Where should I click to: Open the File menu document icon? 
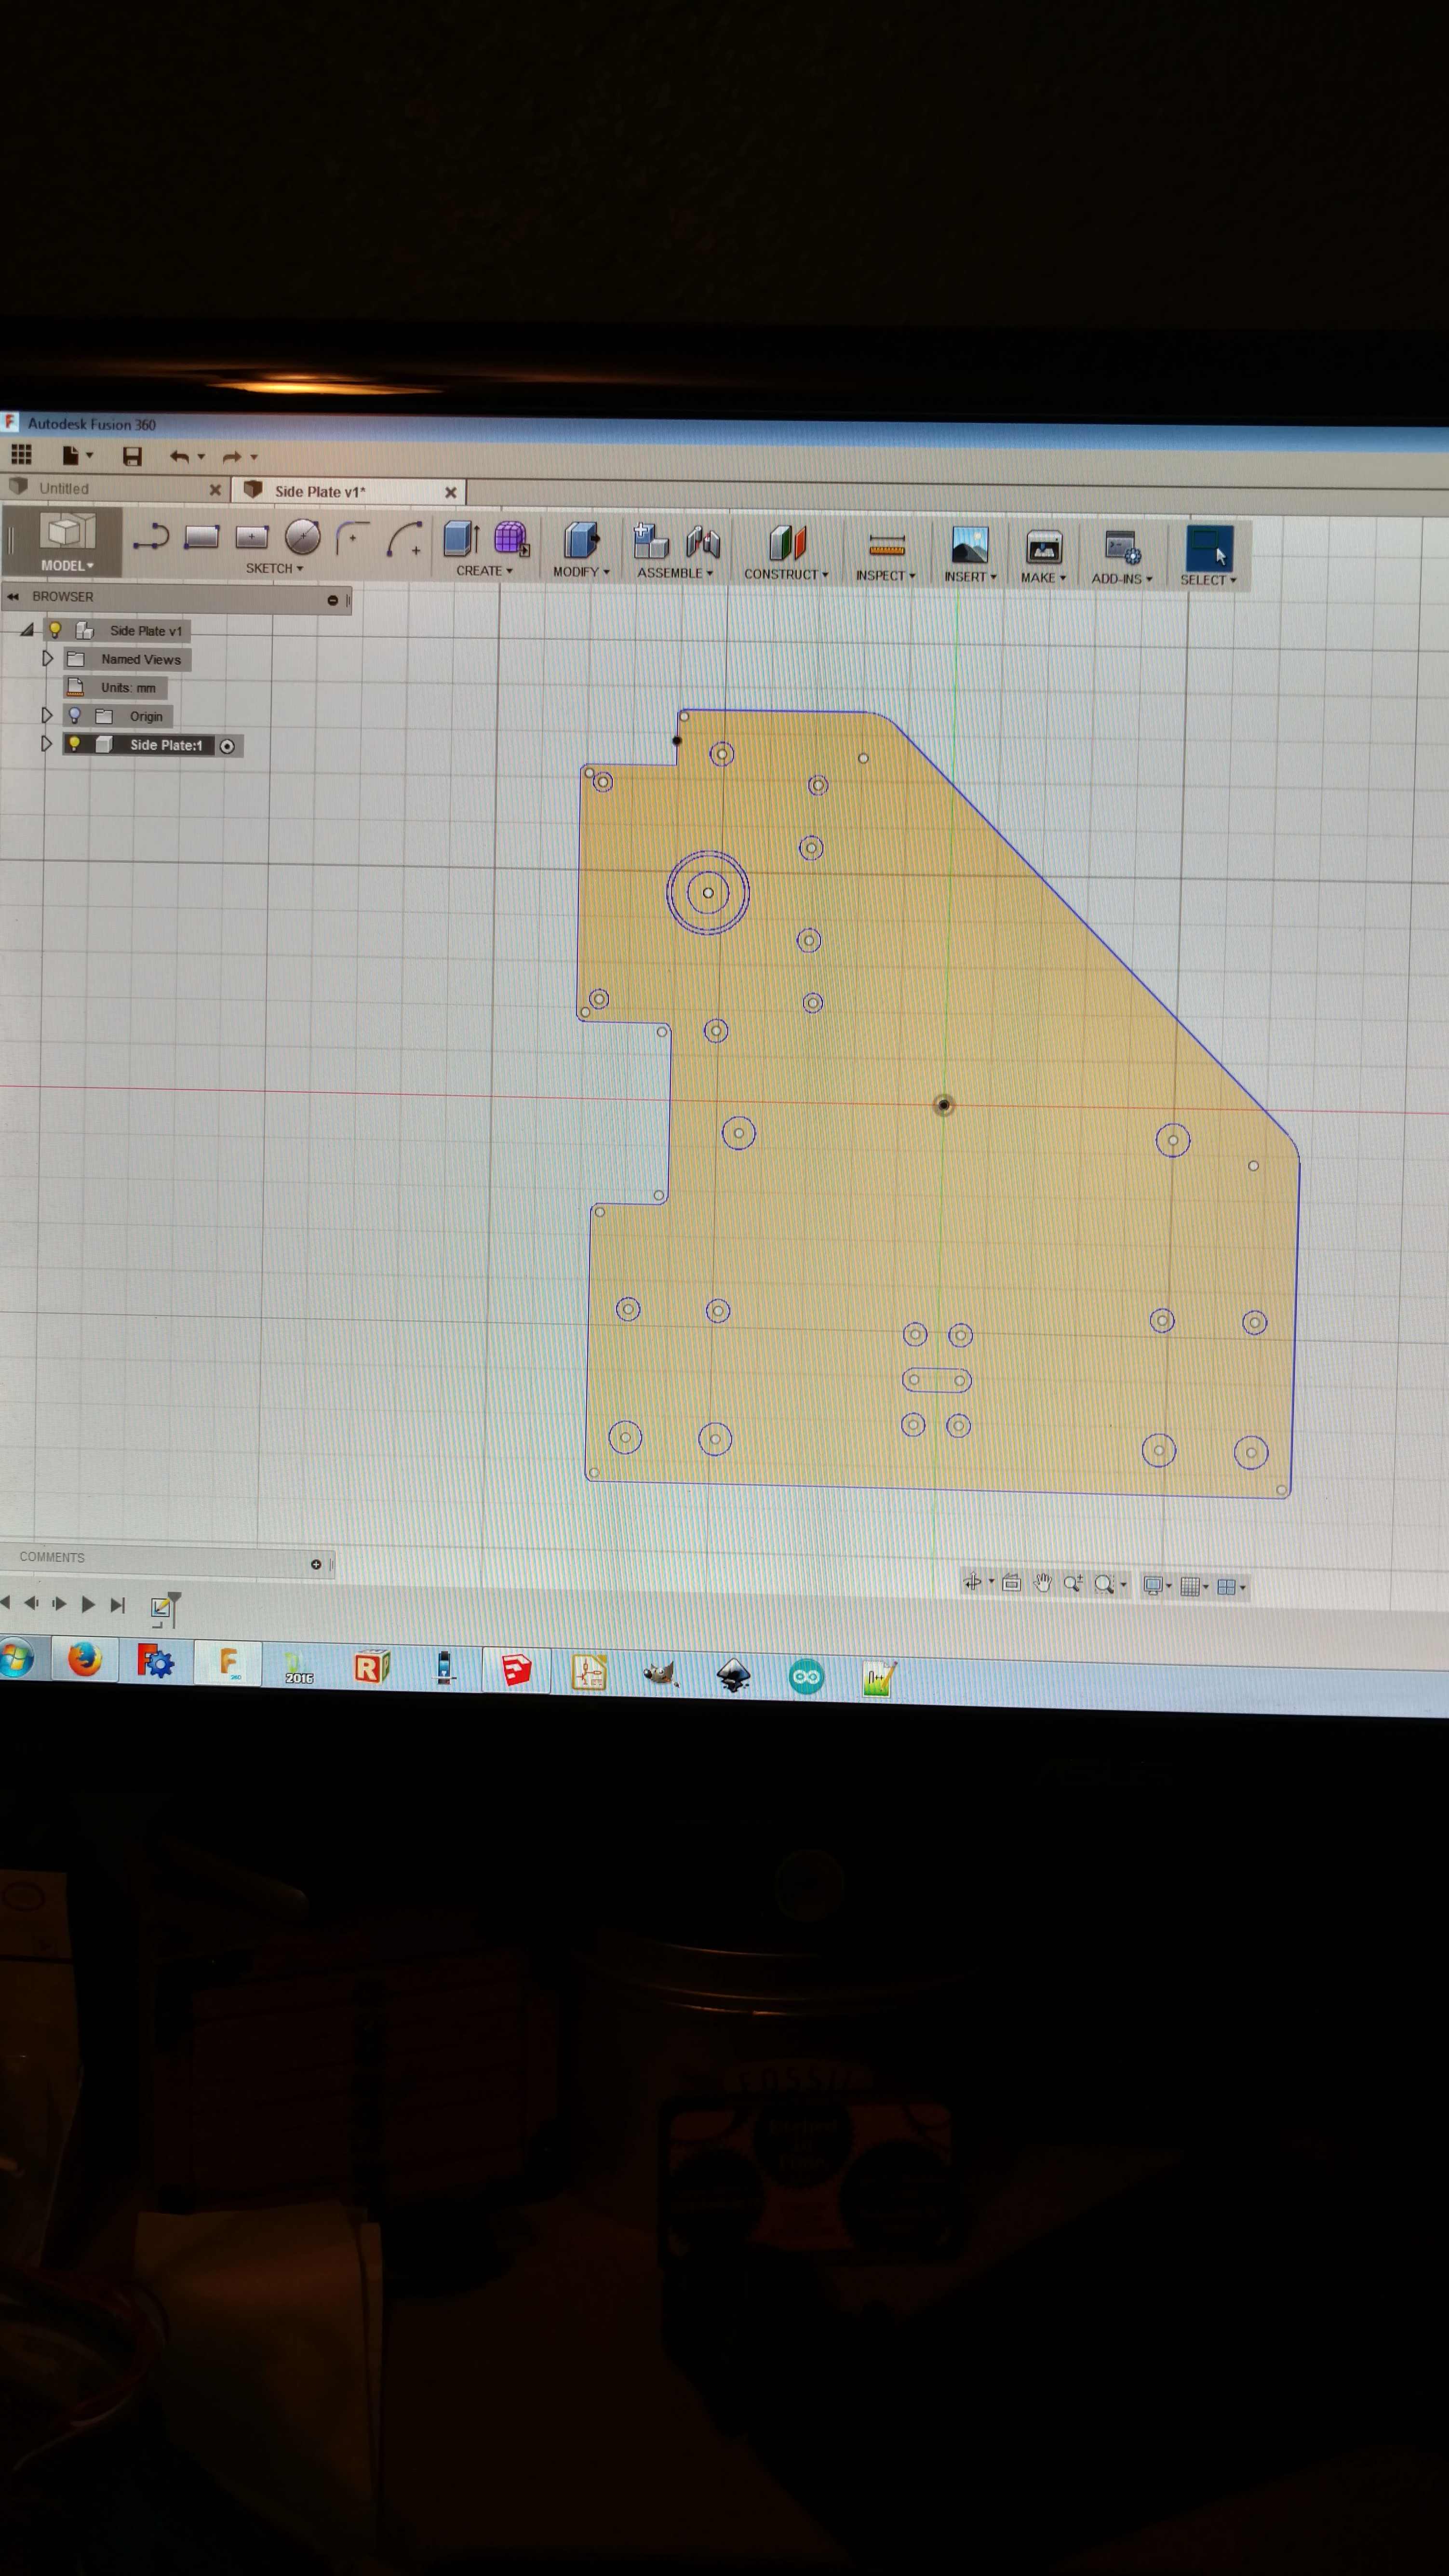(70, 456)
